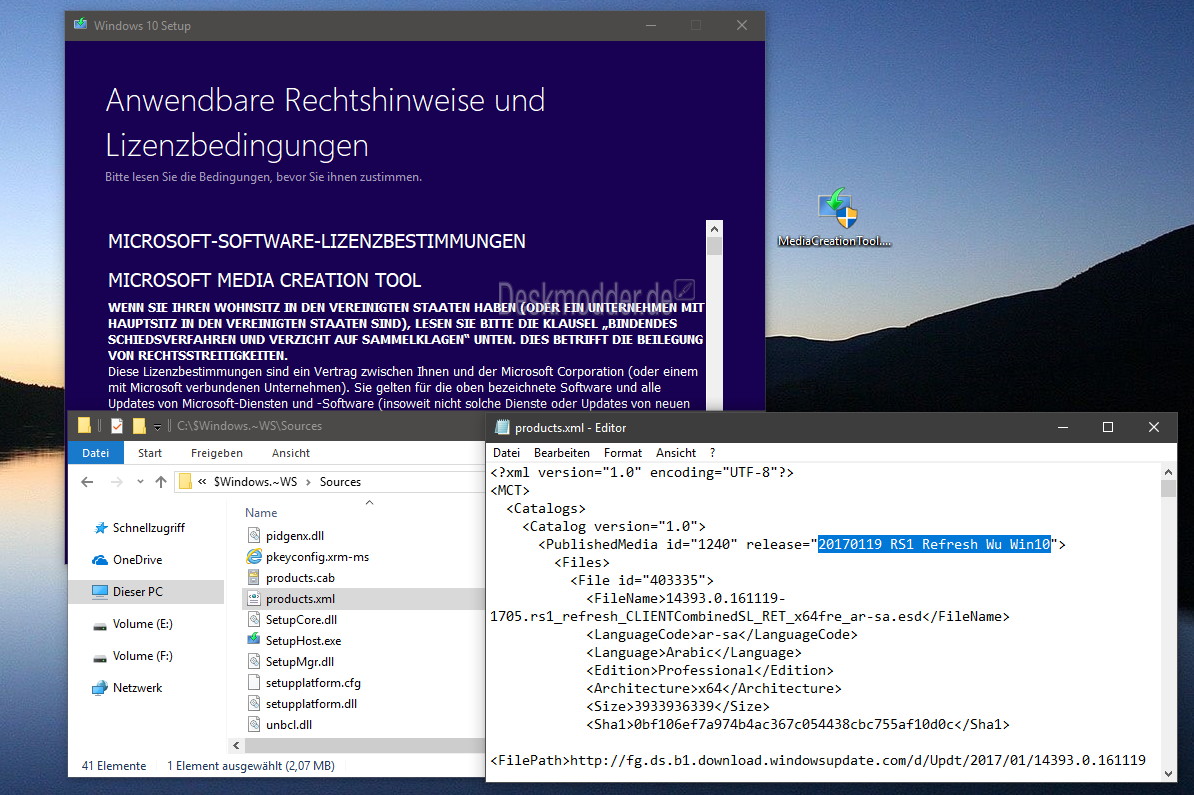Viewport: 1194px width, 795px height.
Task: Select Dieser PC in the navigation pane
Action: 146,592
